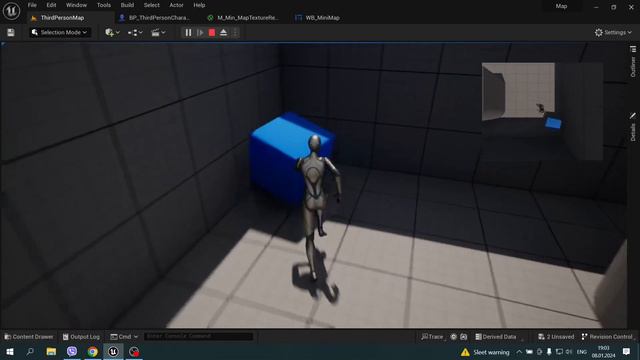Open Google Chrome from taskbar
Screen dimensions: 640x360
(x=93, y=351)
